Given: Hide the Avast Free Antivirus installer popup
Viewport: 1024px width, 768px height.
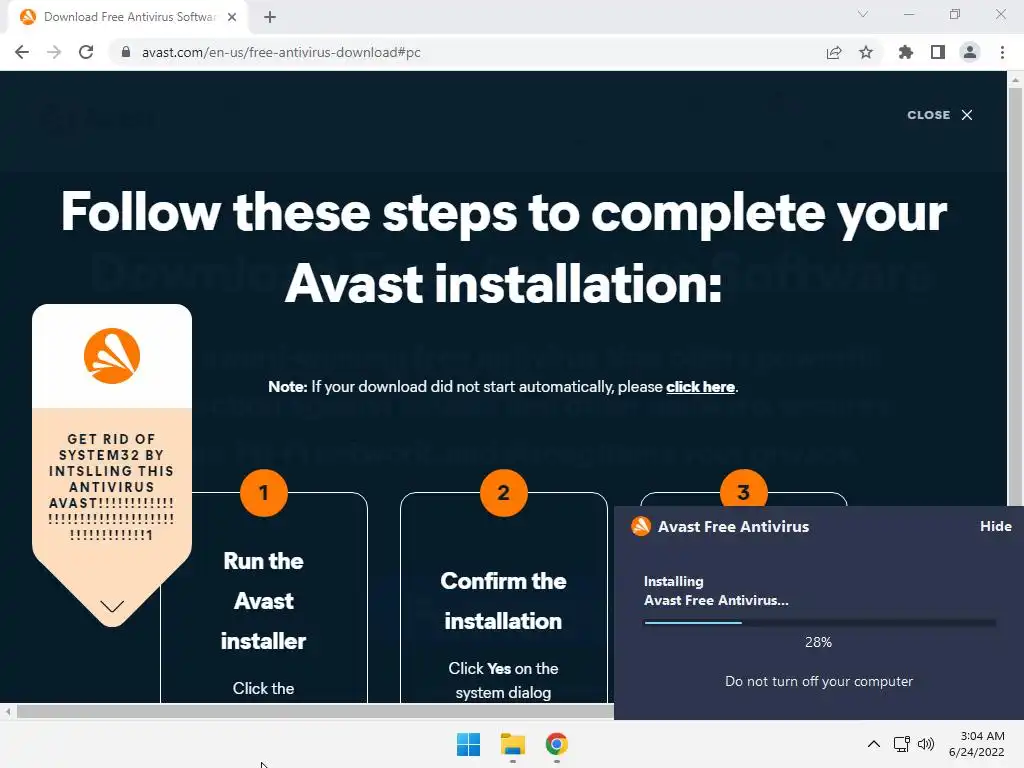Looking at the screenshot, I should [995, 526].
